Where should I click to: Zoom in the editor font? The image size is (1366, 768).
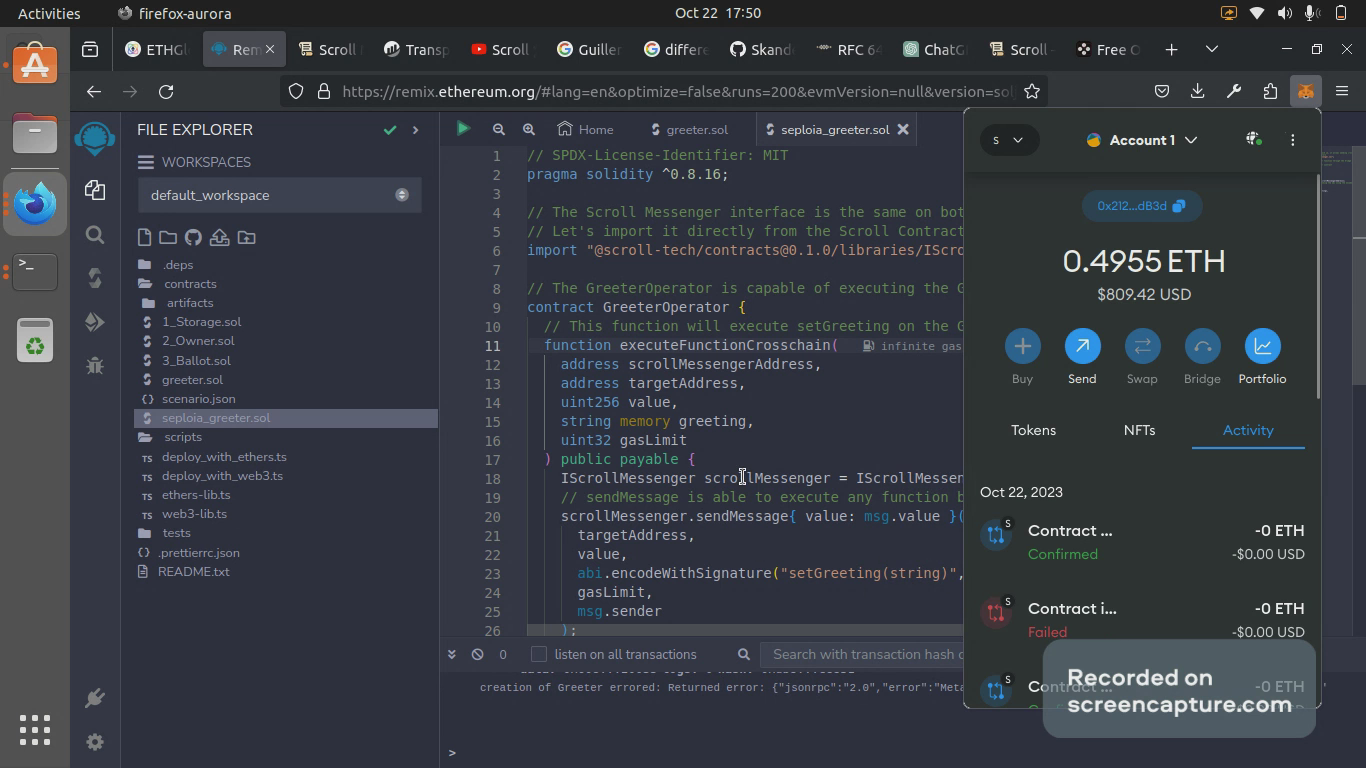[x=529, y=129]
